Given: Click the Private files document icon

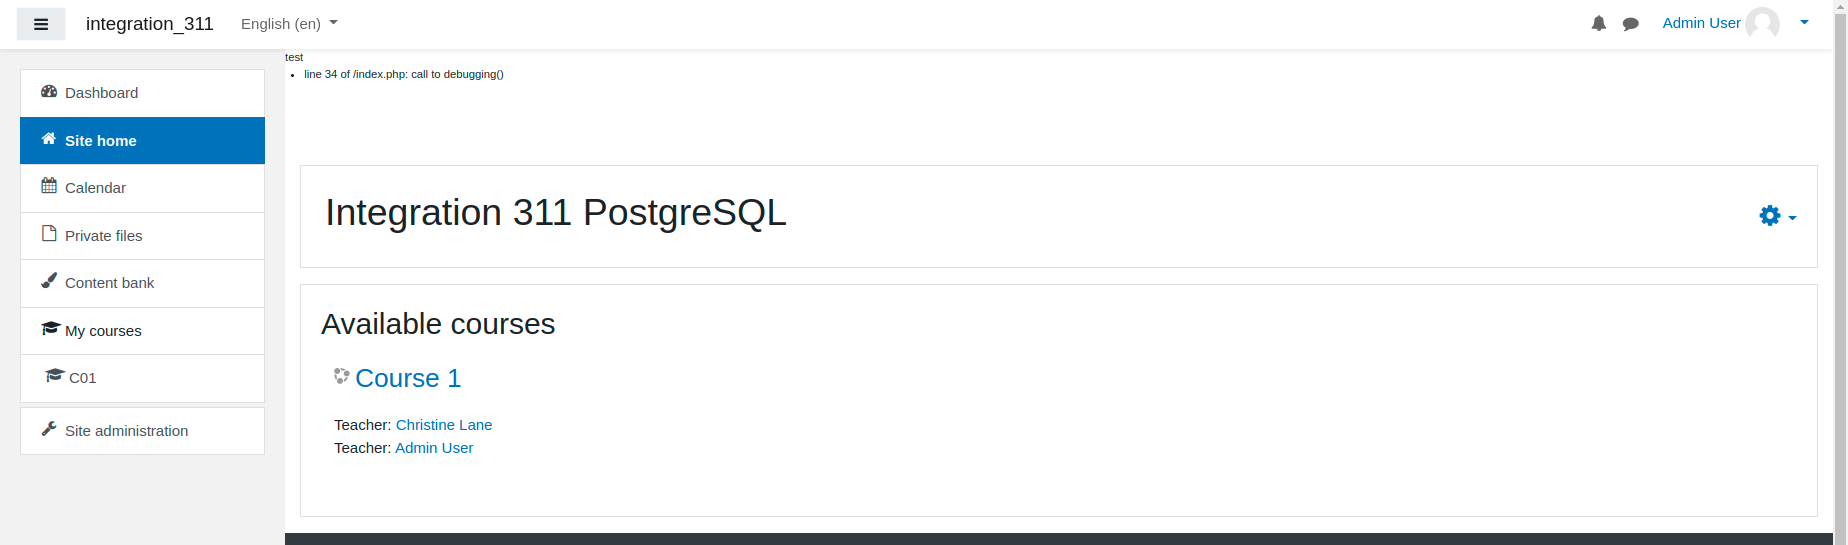Looking at the screenshot, I should (x=49, y=234).
